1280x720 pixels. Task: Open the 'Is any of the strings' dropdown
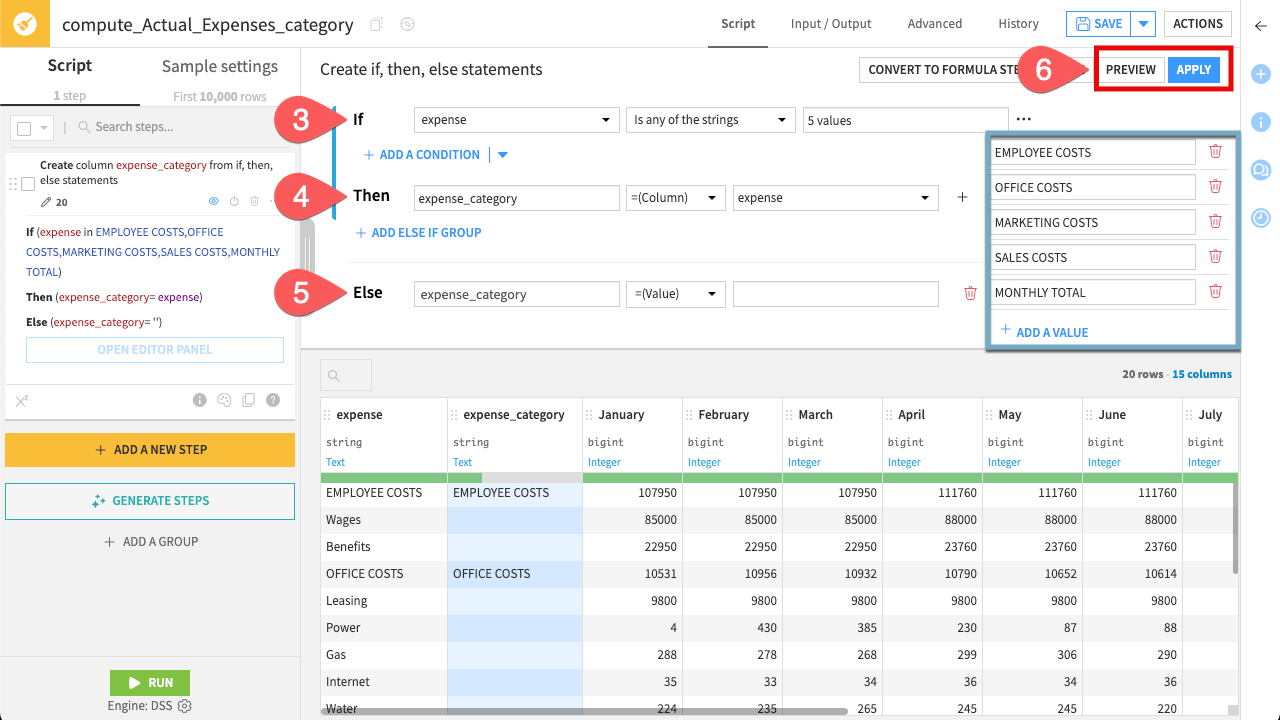[x=710, y=119]
